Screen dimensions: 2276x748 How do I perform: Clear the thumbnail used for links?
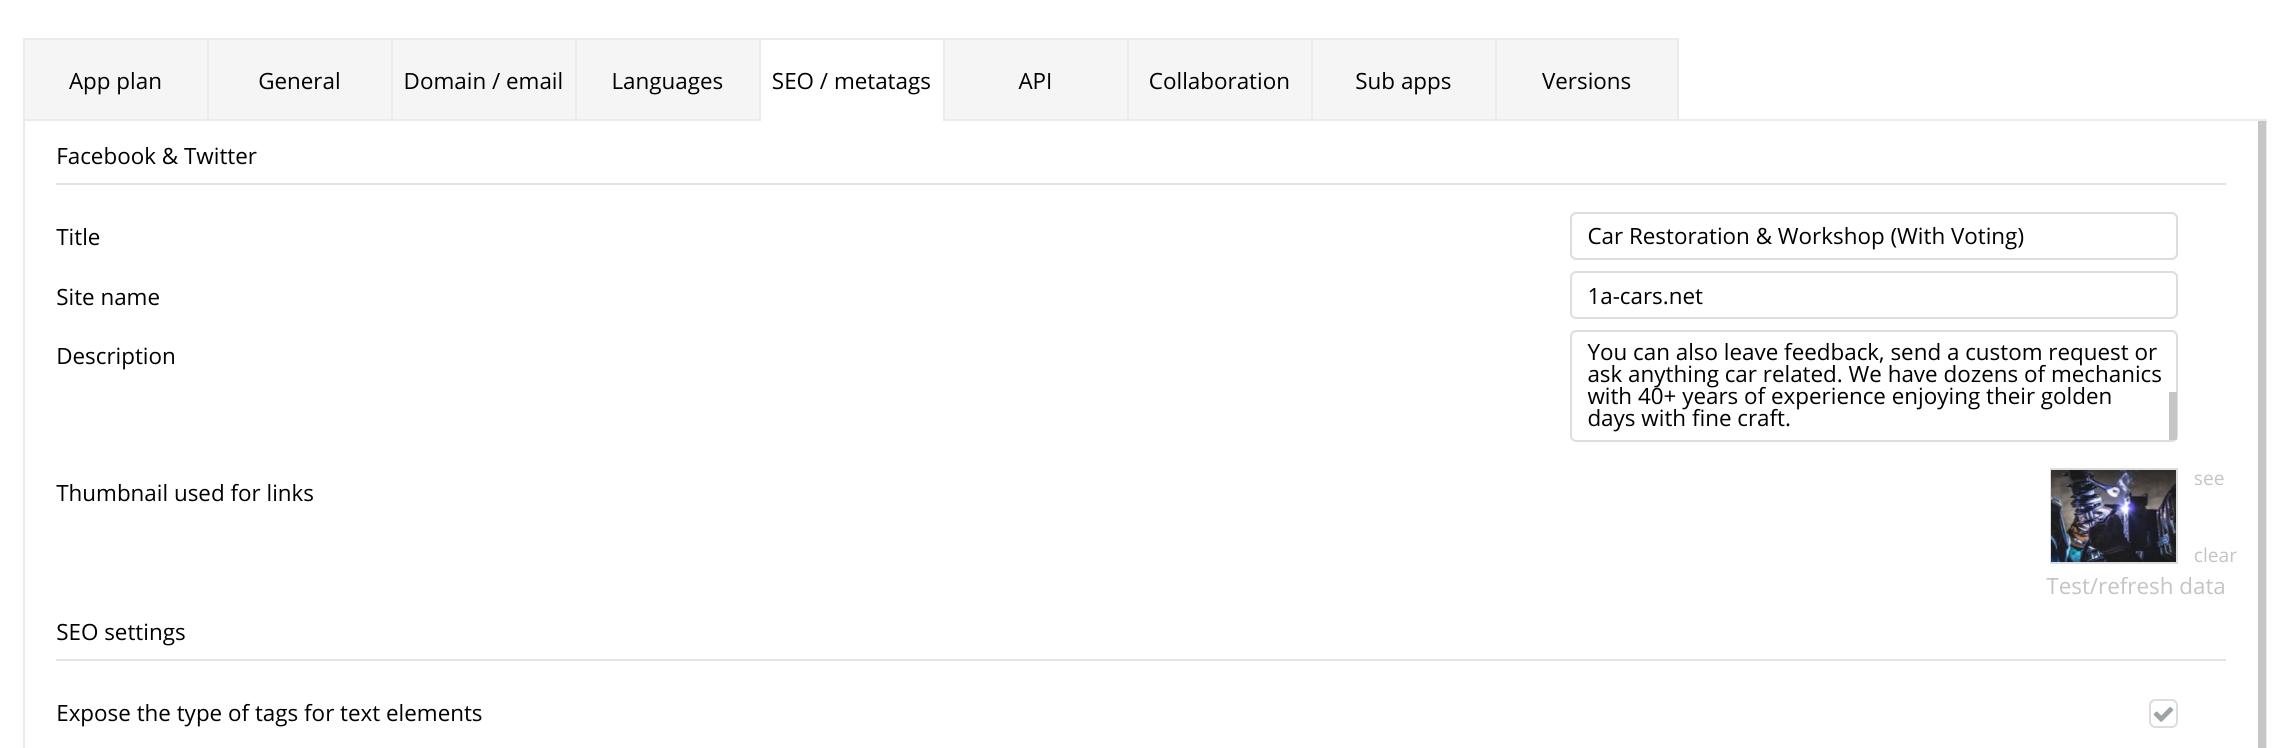point(2214,555)
